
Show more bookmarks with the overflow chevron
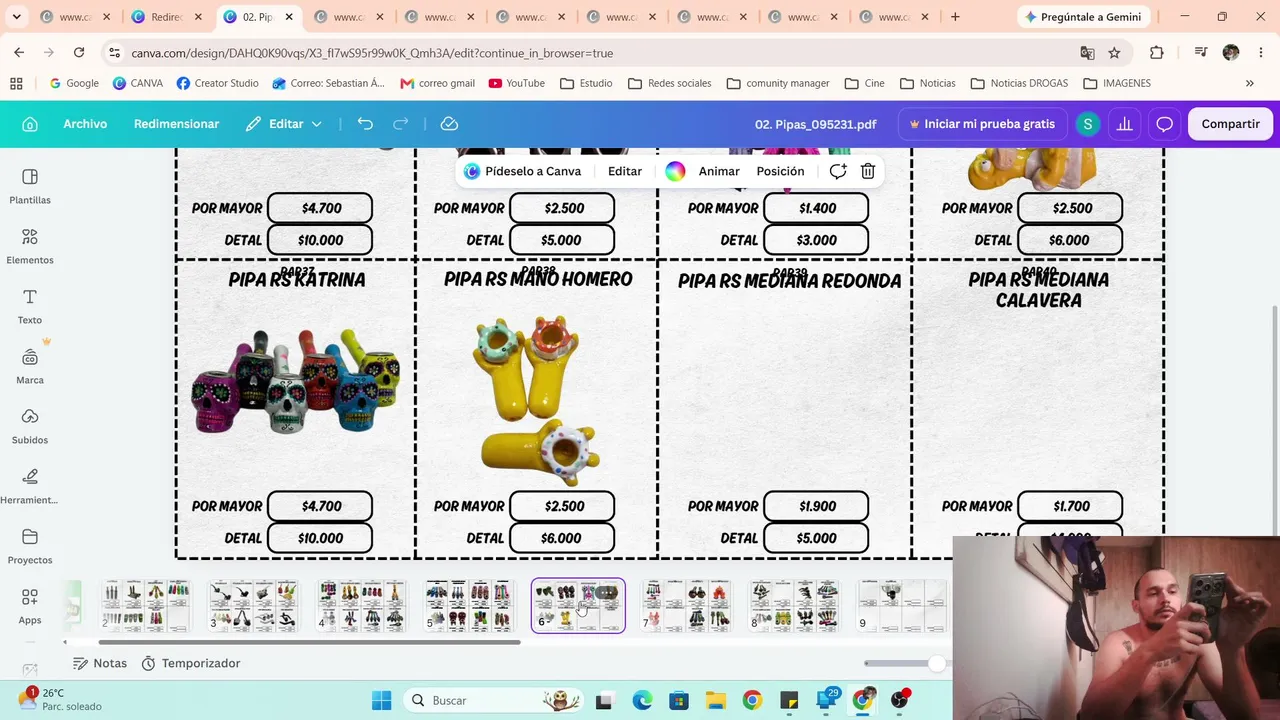[1249, 83]
